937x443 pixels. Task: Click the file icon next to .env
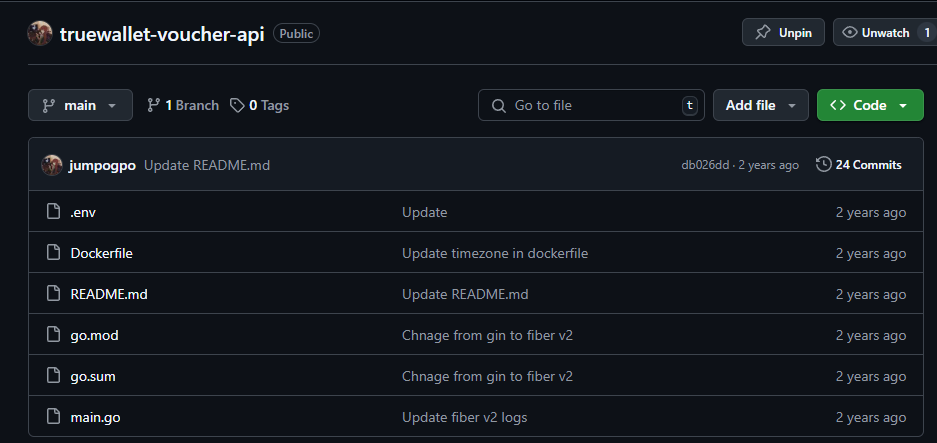(54, 212)
